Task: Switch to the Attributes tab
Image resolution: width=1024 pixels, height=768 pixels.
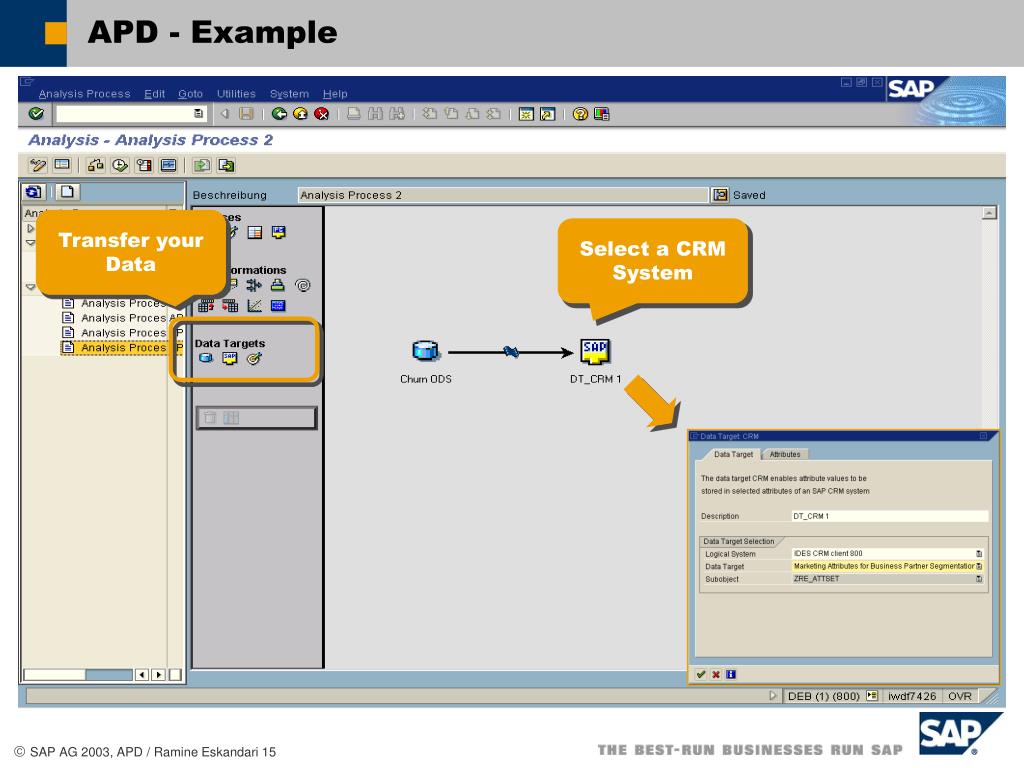Action: pos(784,454)
